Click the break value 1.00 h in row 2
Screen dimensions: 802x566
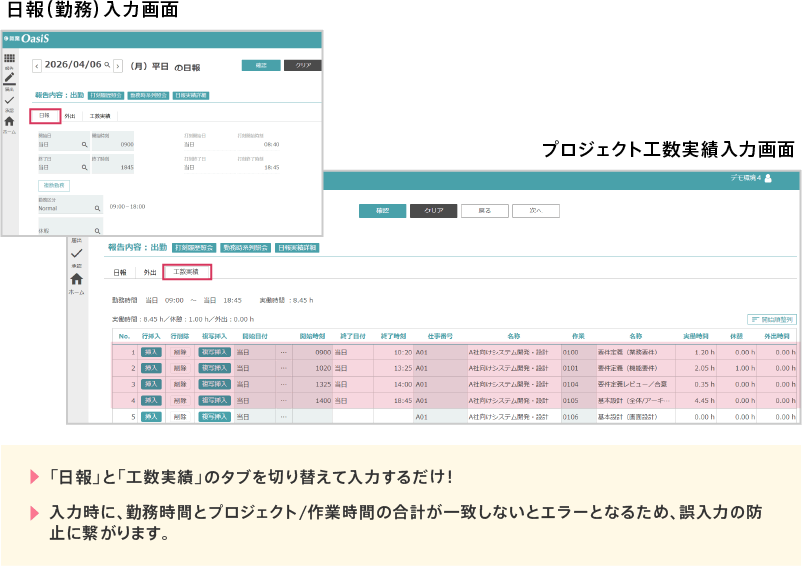click(745, 368)
